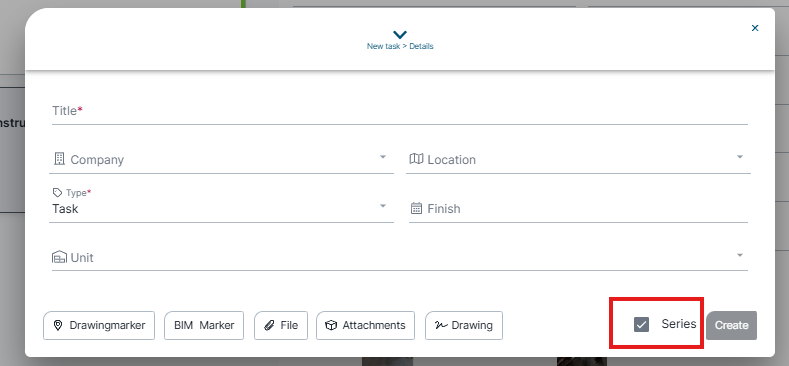Close the New task dialog
The image size is (789, 366).
[x=755, y=28]
